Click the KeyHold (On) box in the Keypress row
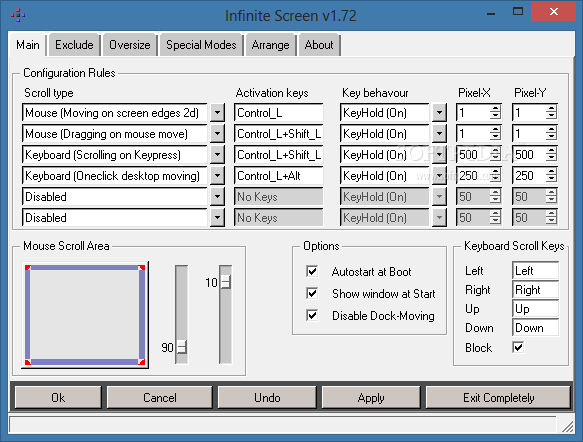 385,155
